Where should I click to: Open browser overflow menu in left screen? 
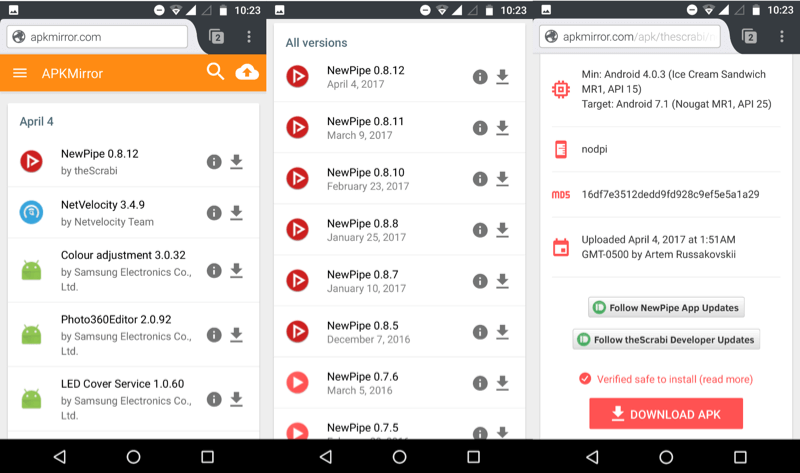click(249, 37)
